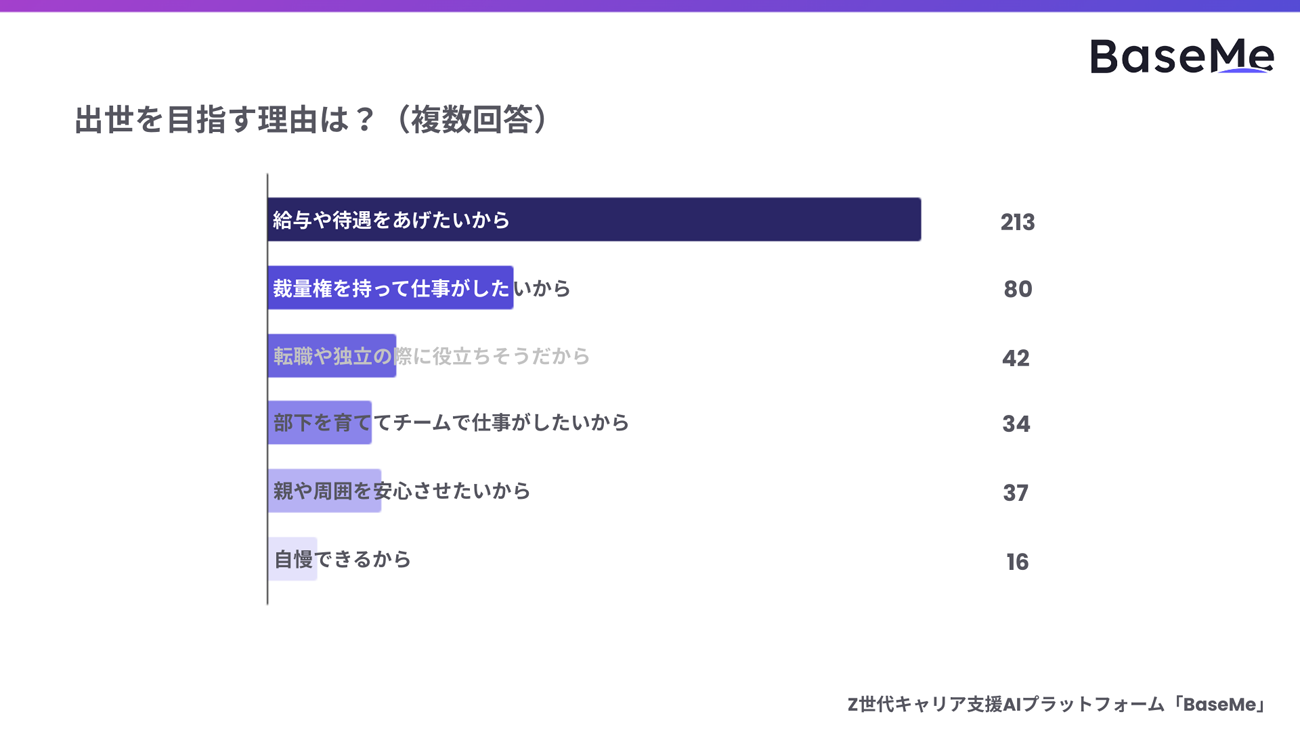Click the value 16 data label

[1017, 562]
